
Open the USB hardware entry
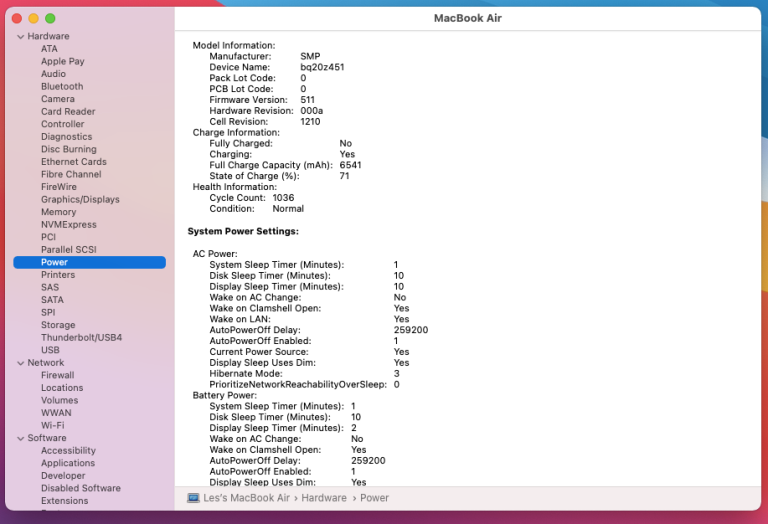[x=50, y=350]
